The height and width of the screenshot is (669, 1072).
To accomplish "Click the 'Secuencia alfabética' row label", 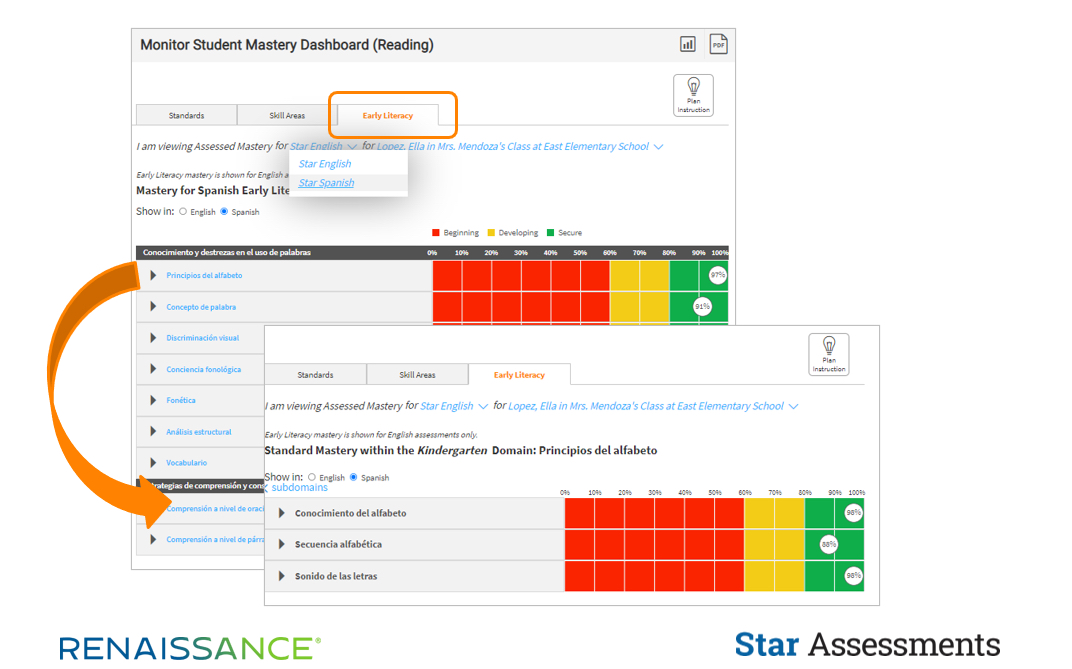I will click(338, 545).
